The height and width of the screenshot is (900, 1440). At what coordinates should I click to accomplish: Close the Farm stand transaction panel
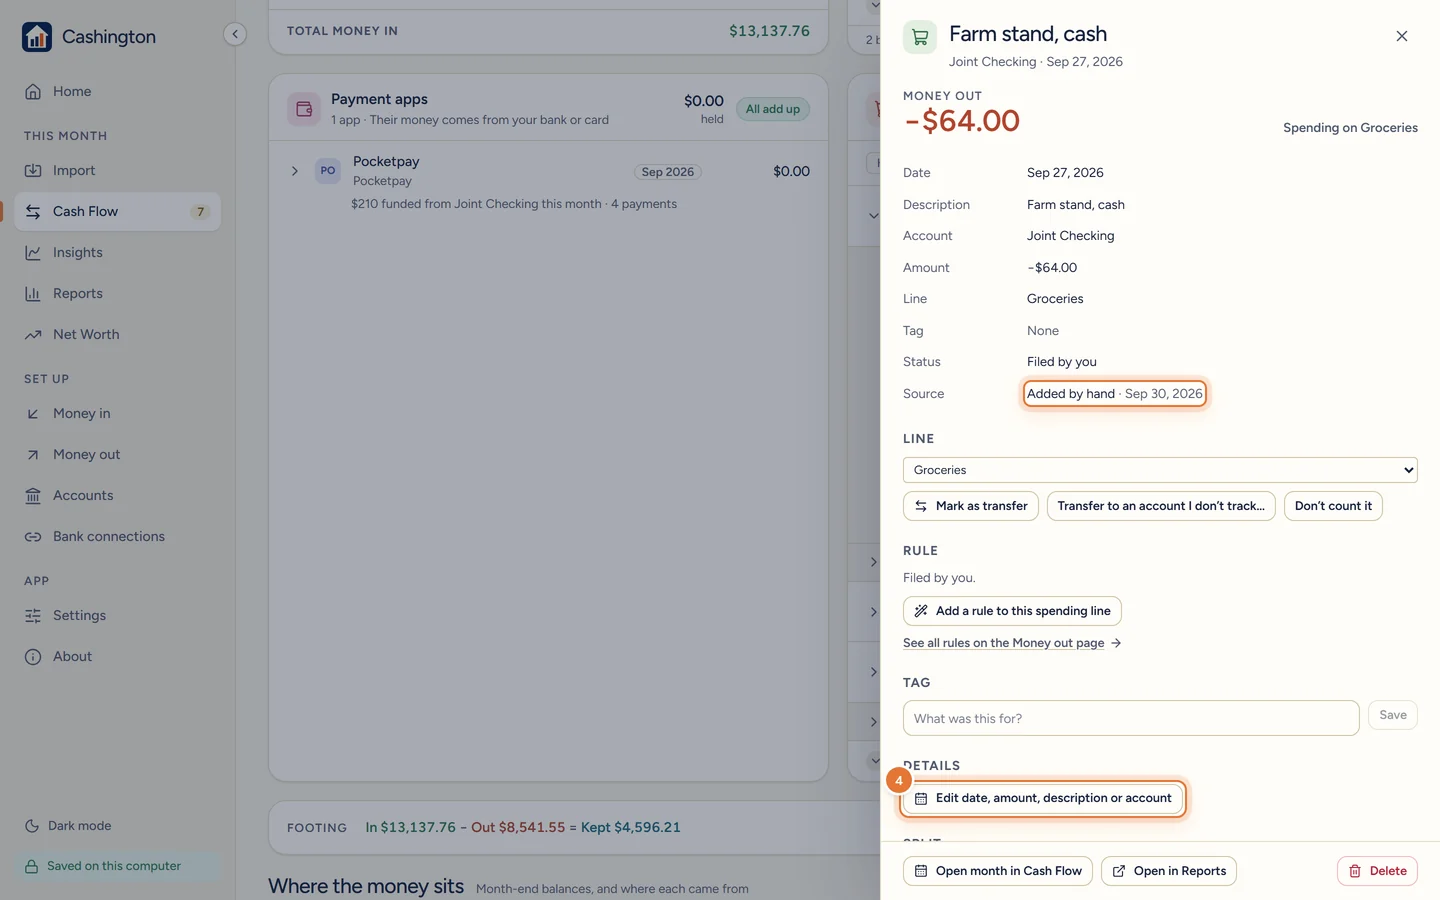pos(1402,36)
